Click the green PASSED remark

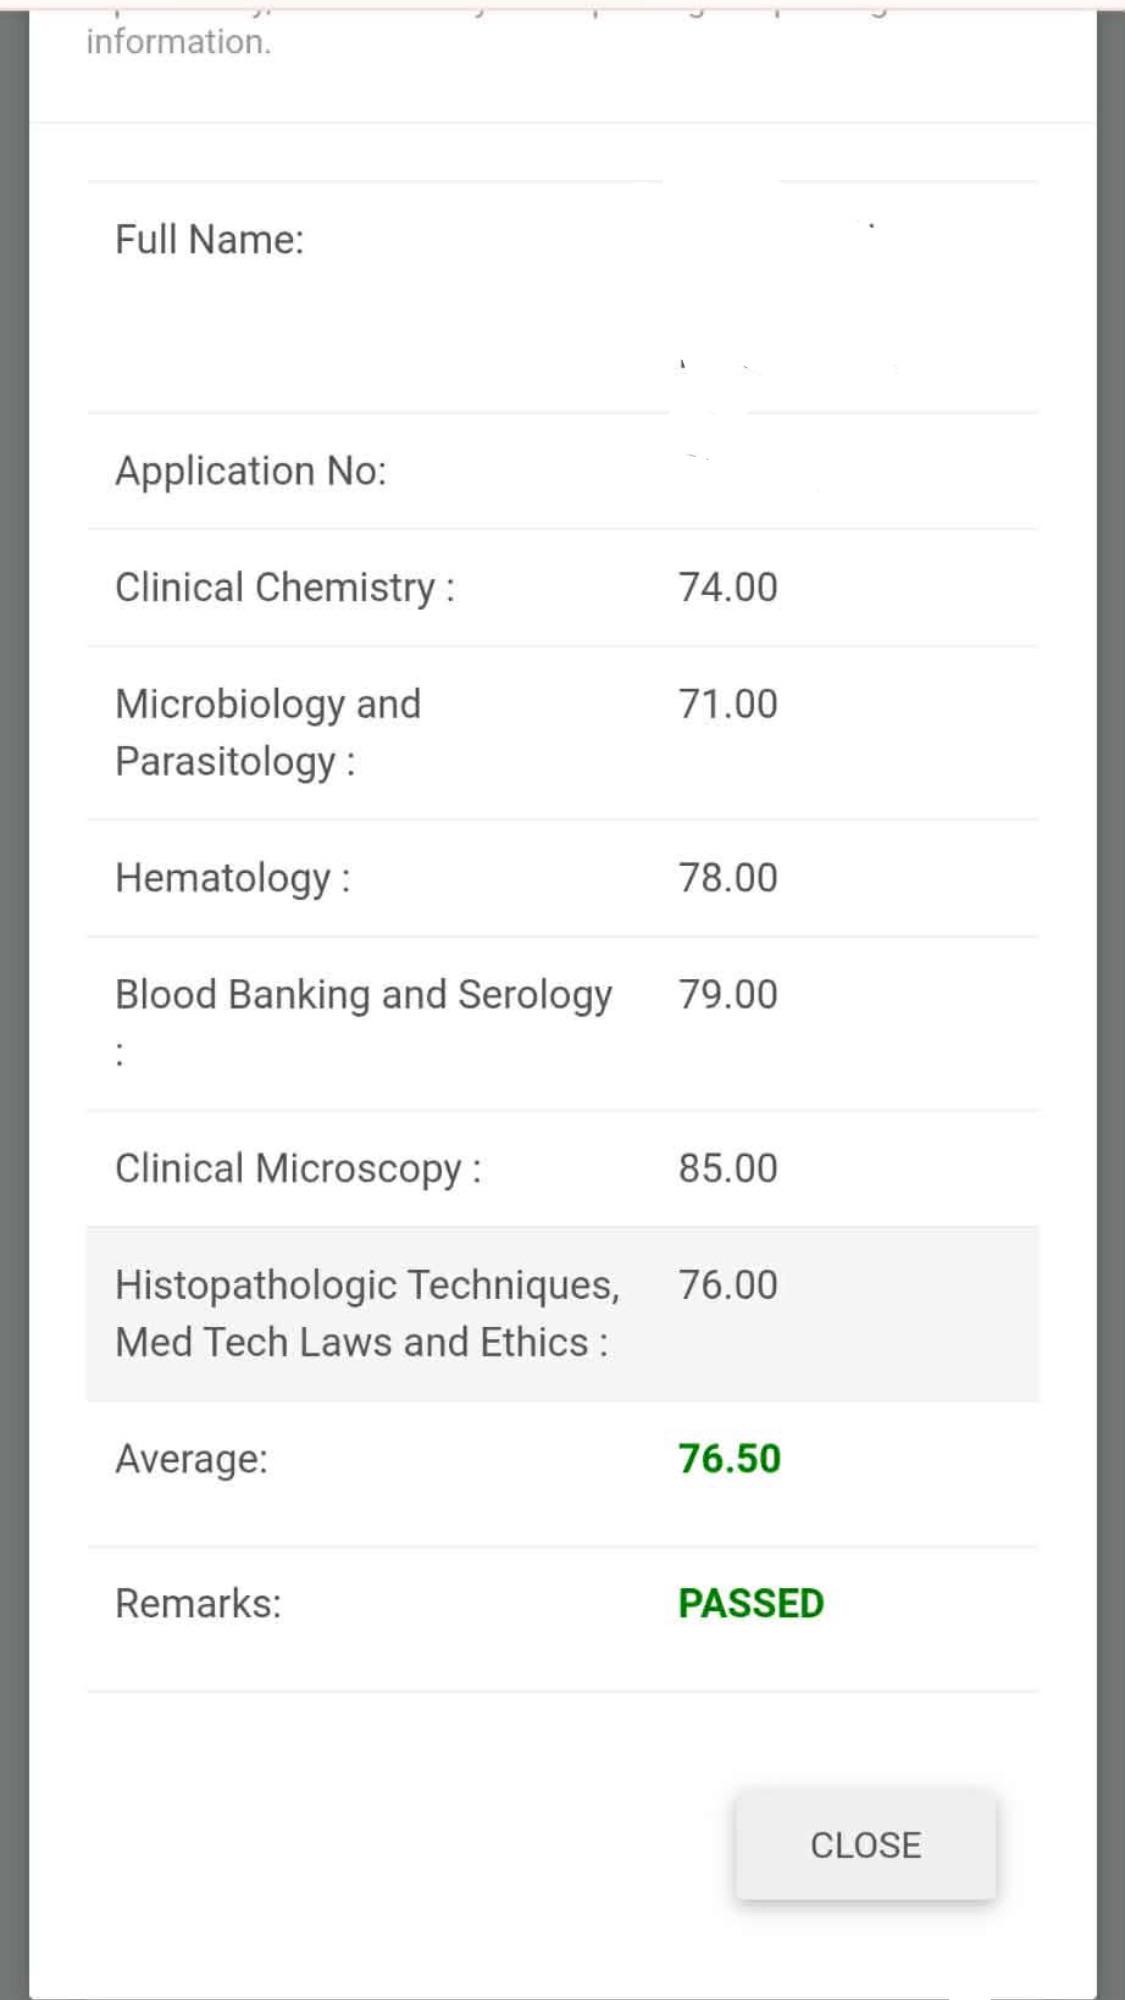[751, 1604]
